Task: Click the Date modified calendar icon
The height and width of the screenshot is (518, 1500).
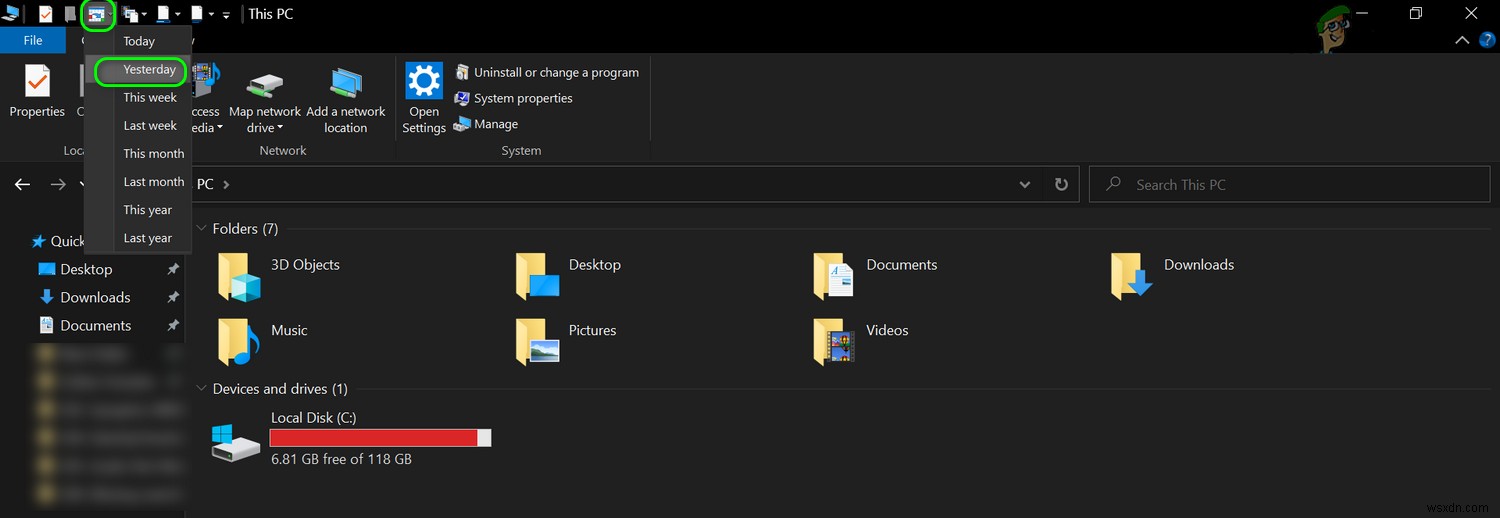Action: point(97,14)
